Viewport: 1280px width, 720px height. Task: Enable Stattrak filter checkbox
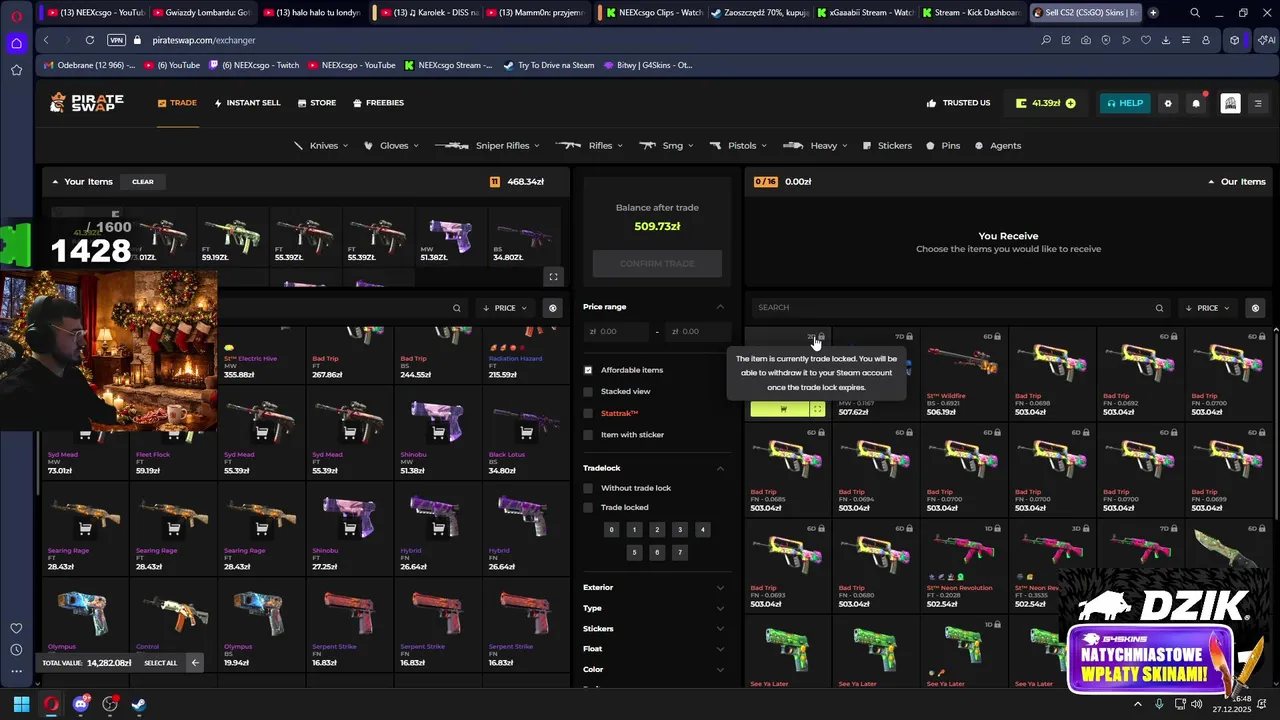click(588, 413)
